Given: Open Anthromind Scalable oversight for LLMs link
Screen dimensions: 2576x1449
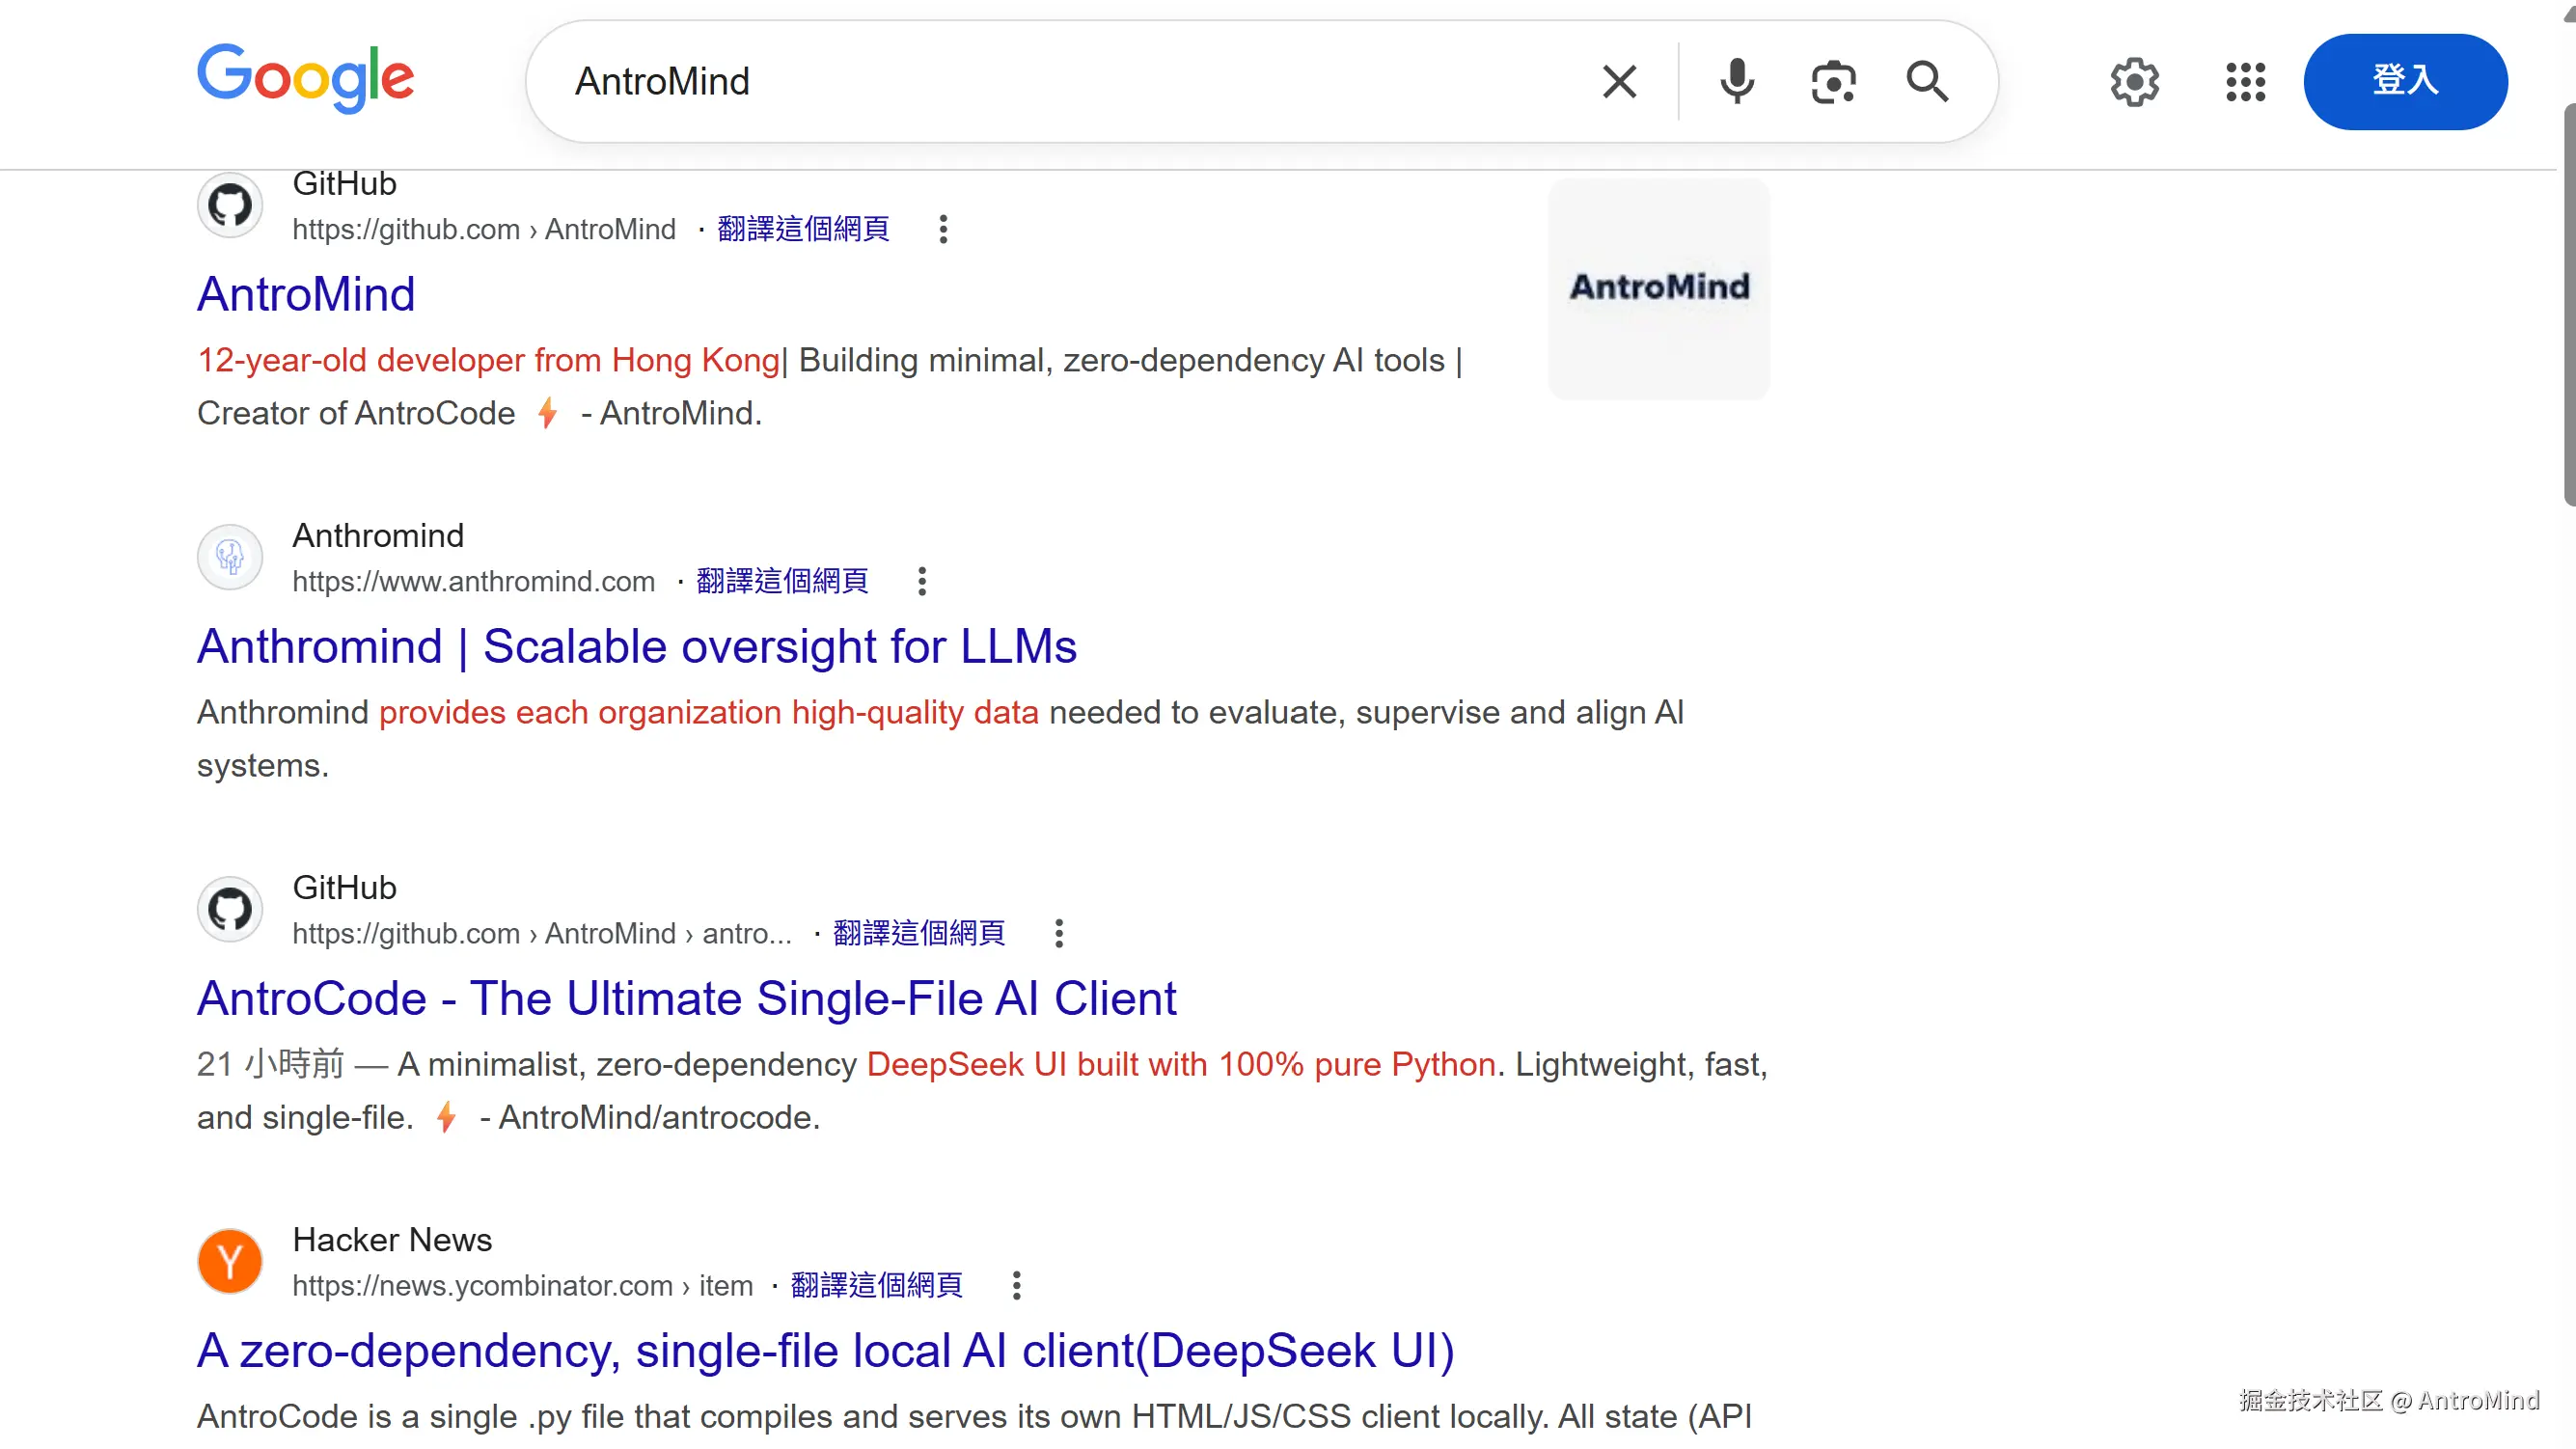Looking at the screenshot, I should [636, 646].
